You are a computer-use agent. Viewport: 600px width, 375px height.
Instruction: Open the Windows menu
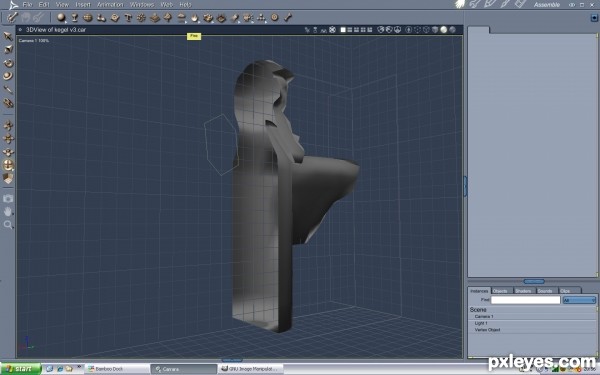142,5
